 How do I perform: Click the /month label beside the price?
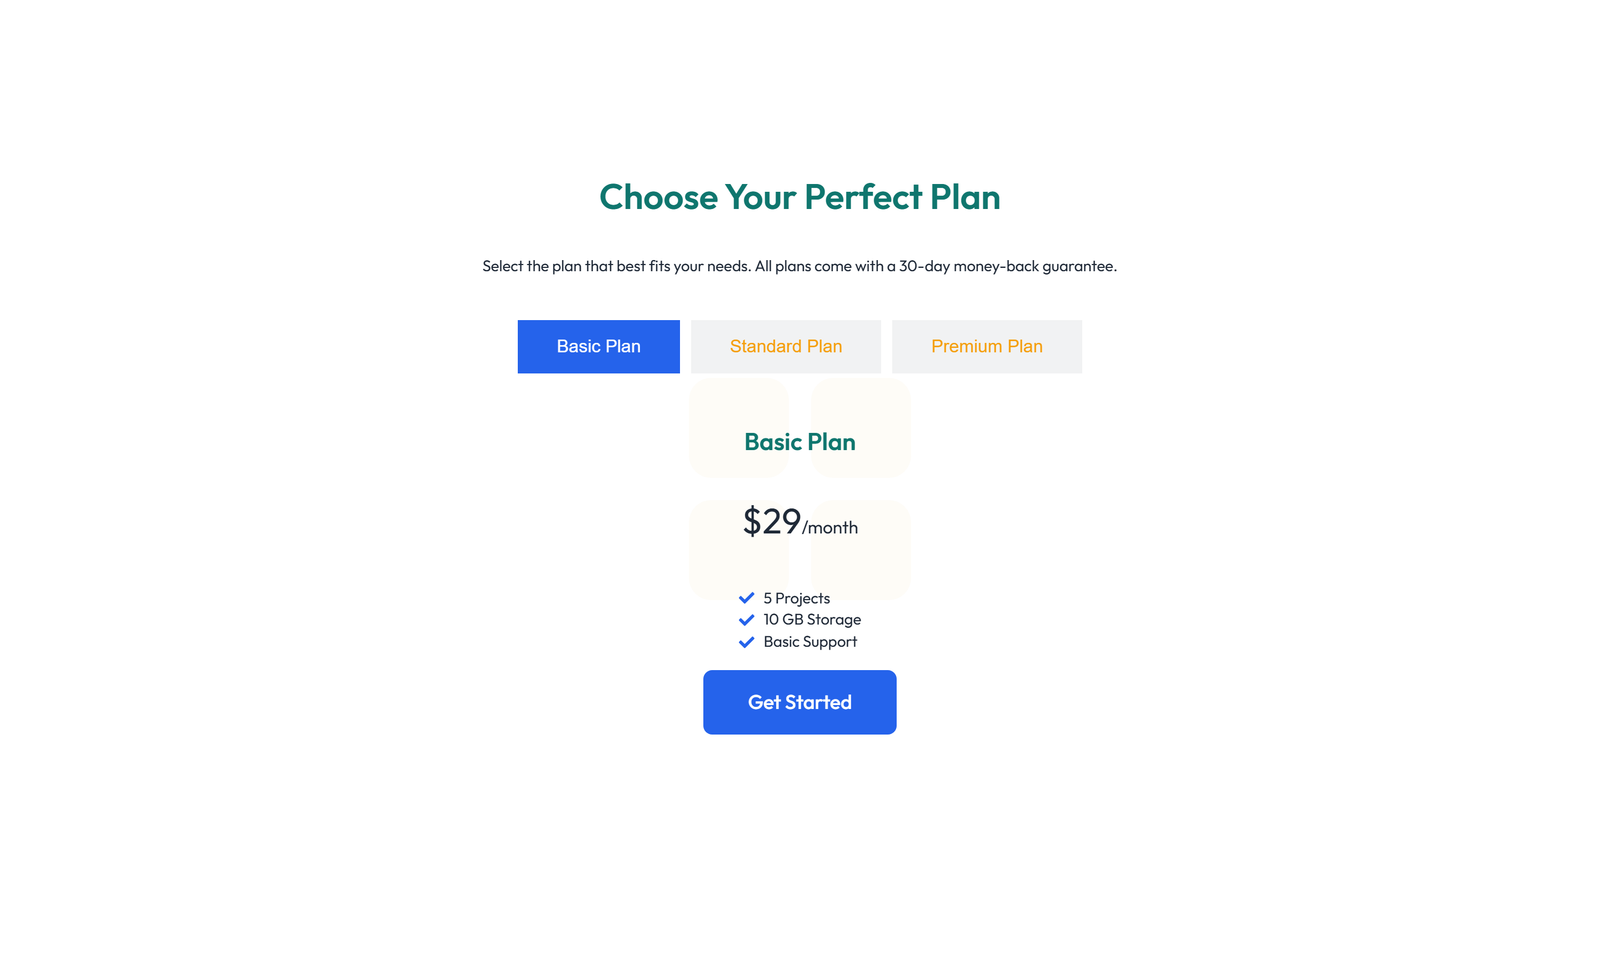[830, 528]
